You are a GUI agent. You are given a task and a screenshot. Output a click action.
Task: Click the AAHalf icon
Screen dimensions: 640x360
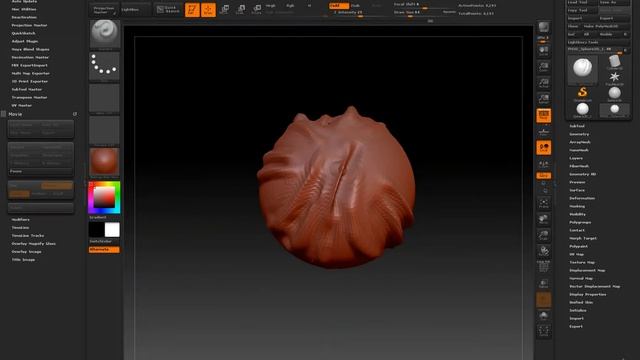(x=543, y=99)
